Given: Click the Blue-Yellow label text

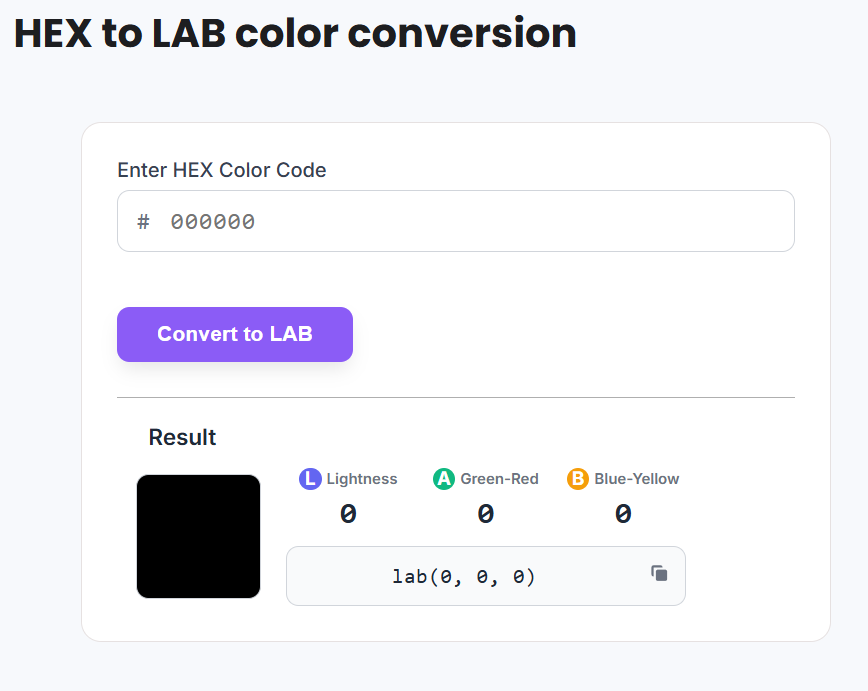Looking at the screenshot, I should [x=637, y=479].
